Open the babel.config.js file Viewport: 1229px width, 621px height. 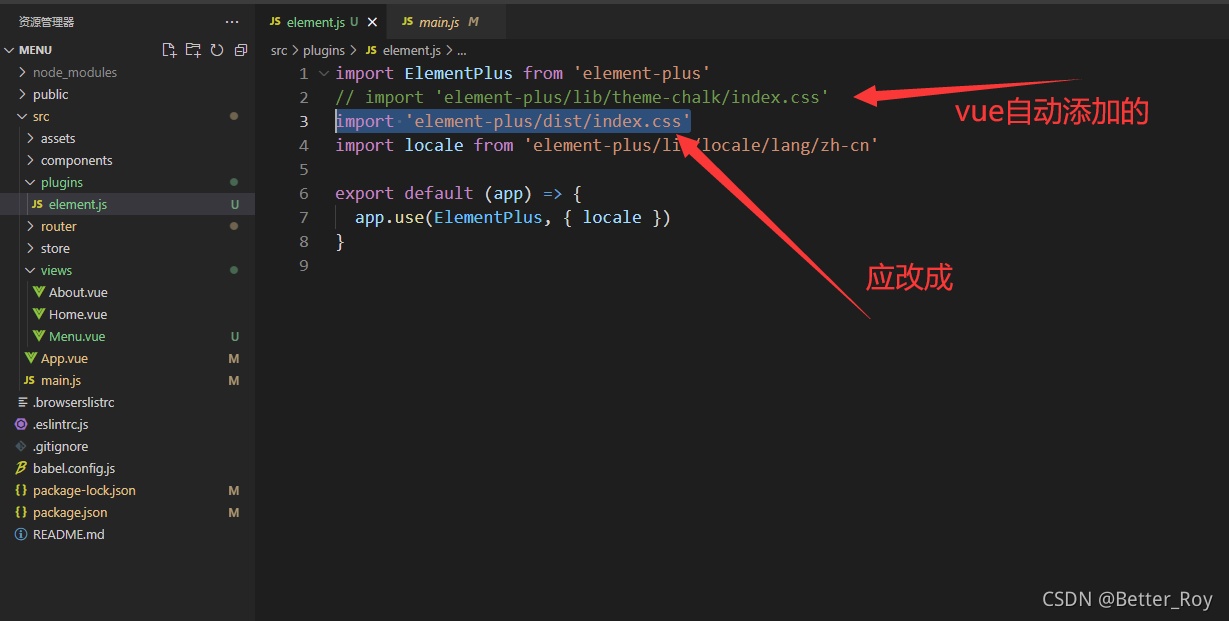[127, 468]
